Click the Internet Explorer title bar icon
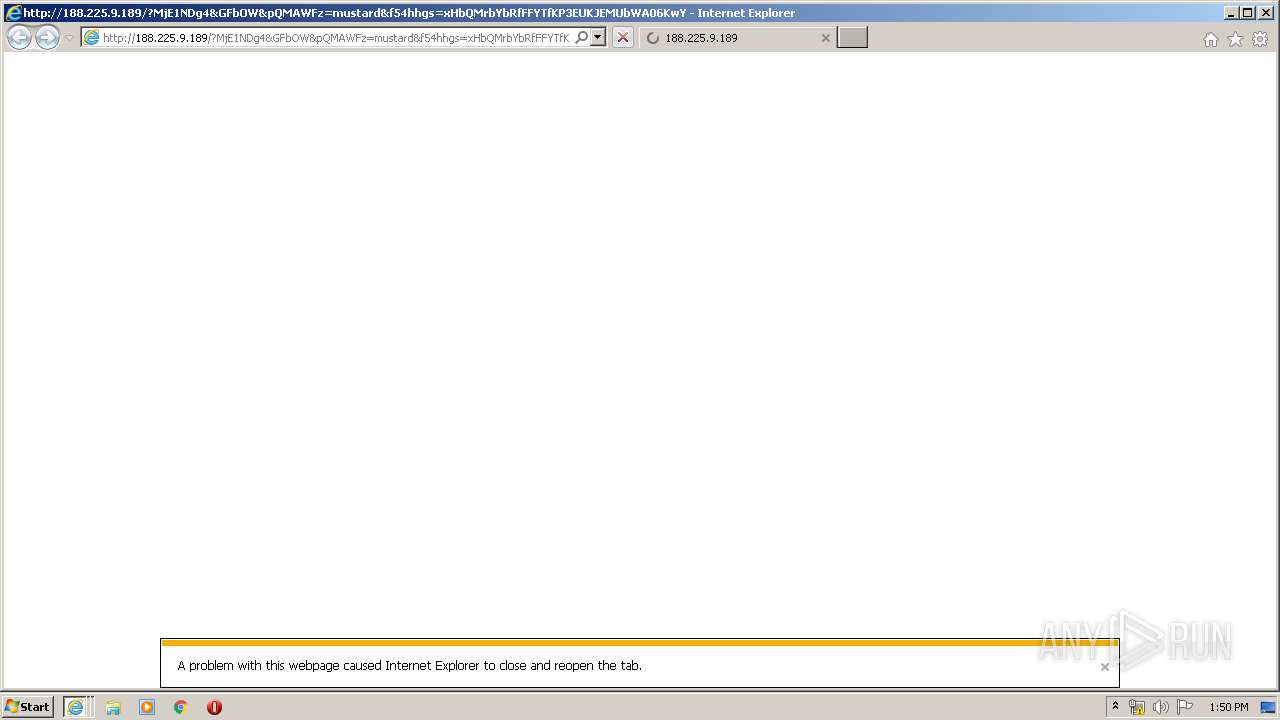The height and width of the screenshot is (720, 1280). [x=13, y=13]
